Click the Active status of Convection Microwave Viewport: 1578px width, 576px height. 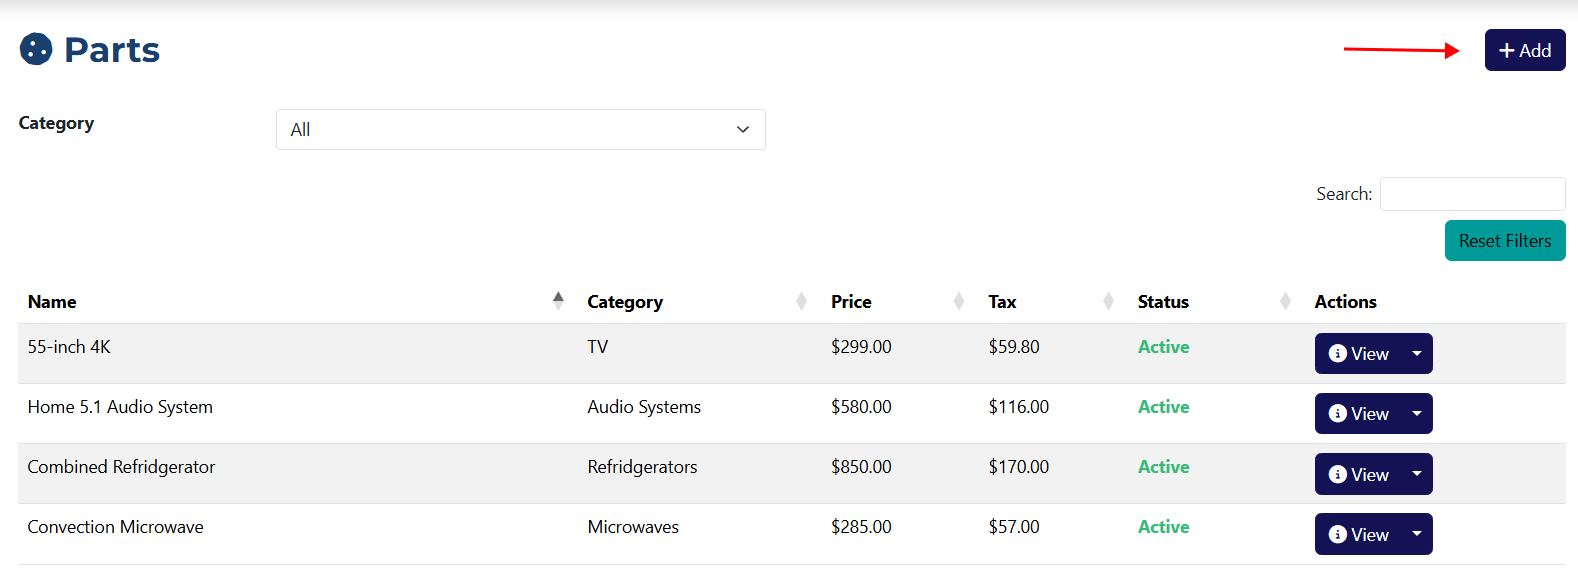(x=1163, y=527)
